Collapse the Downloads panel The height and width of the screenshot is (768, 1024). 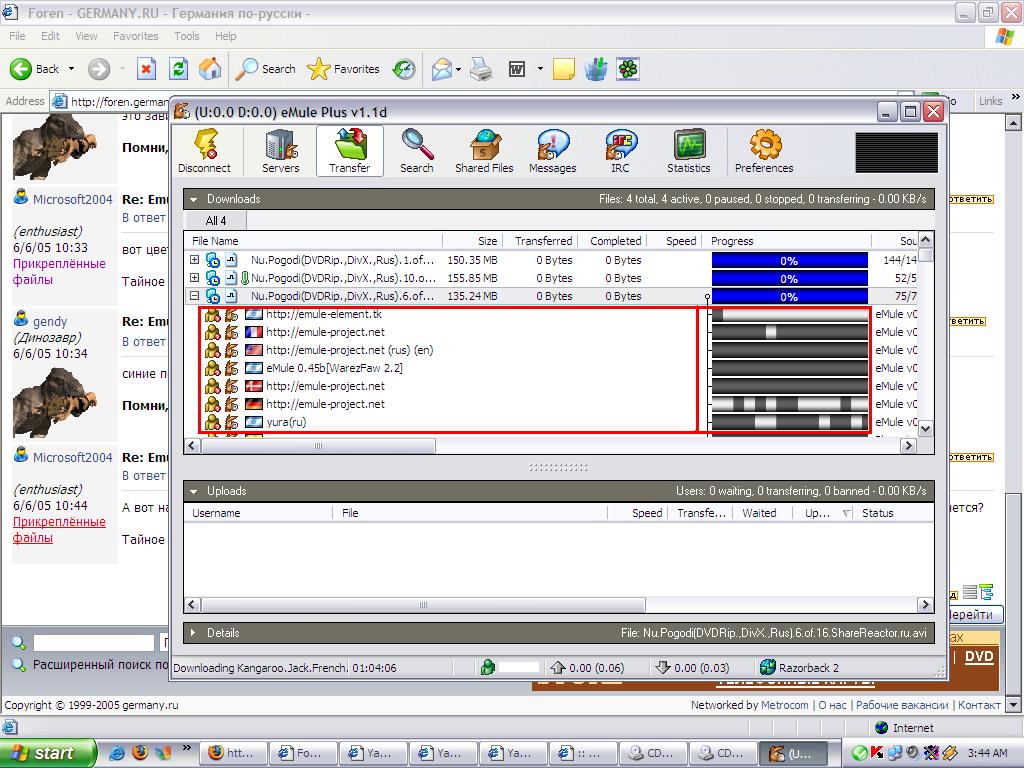[x=193, y=199]
